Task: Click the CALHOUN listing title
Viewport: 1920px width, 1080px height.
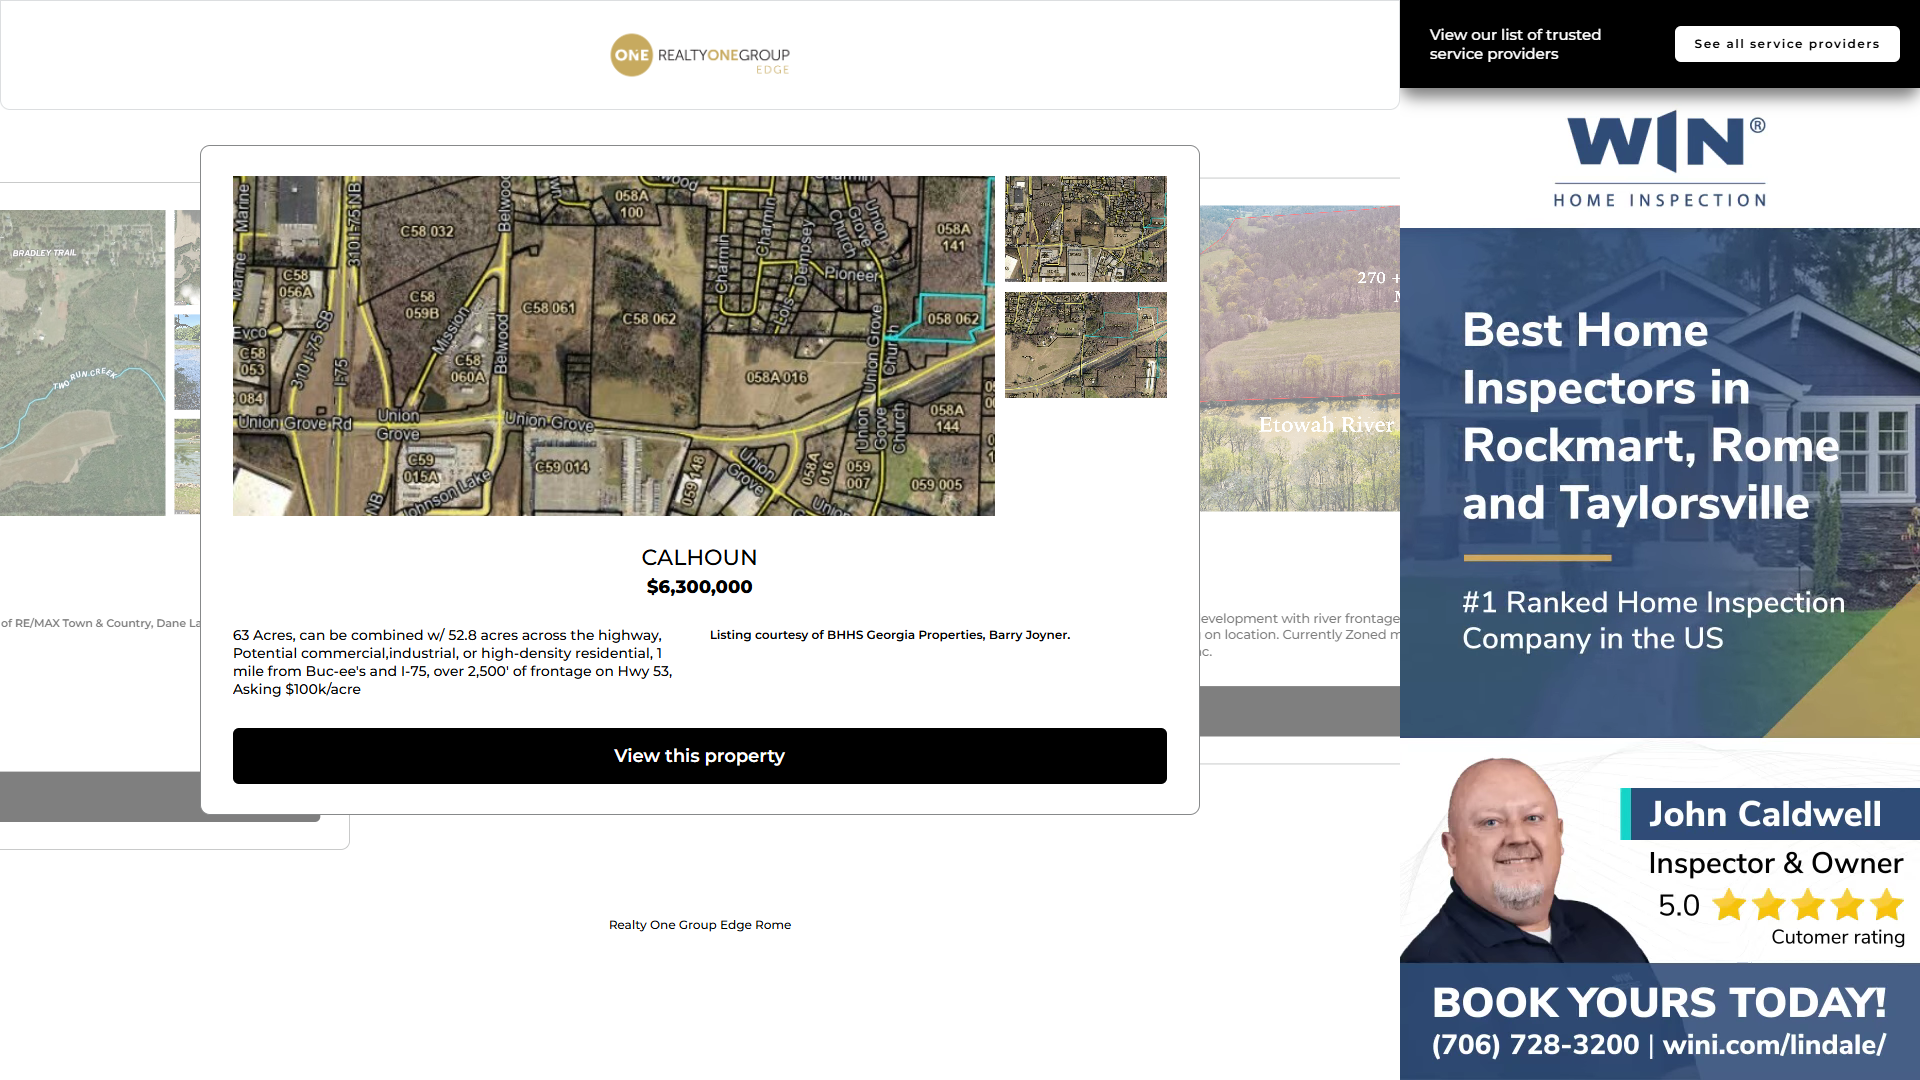Action: pyautogui.click(x=699, y=557)
